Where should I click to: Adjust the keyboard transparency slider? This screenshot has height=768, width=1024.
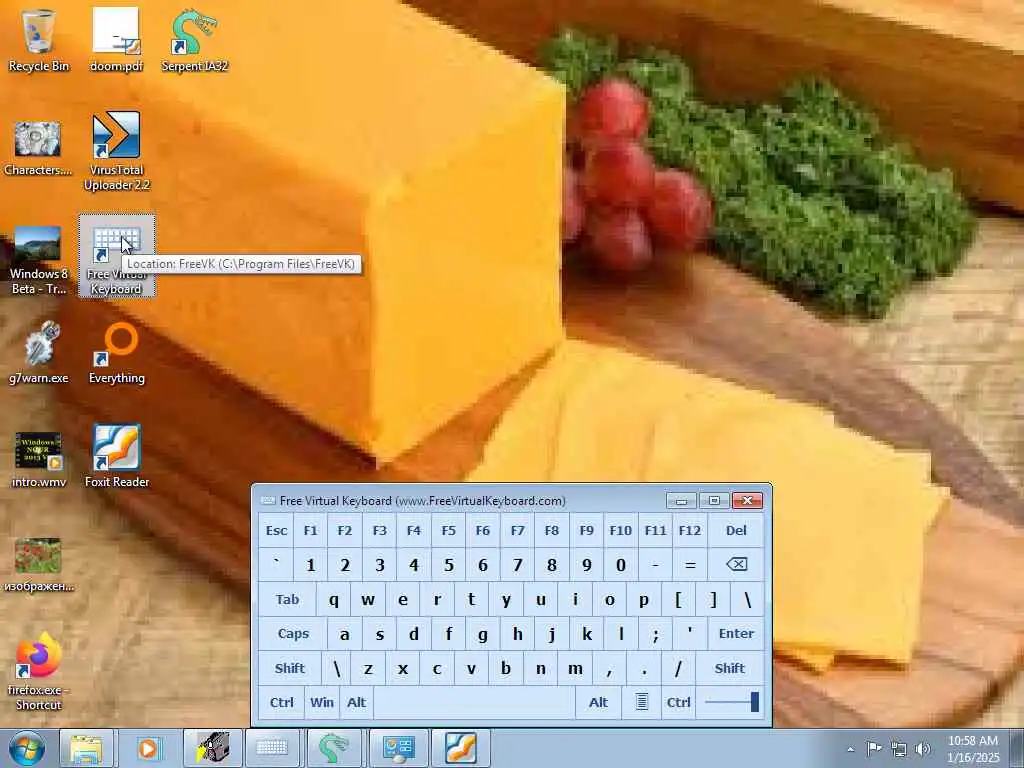[x=731, y=702]
